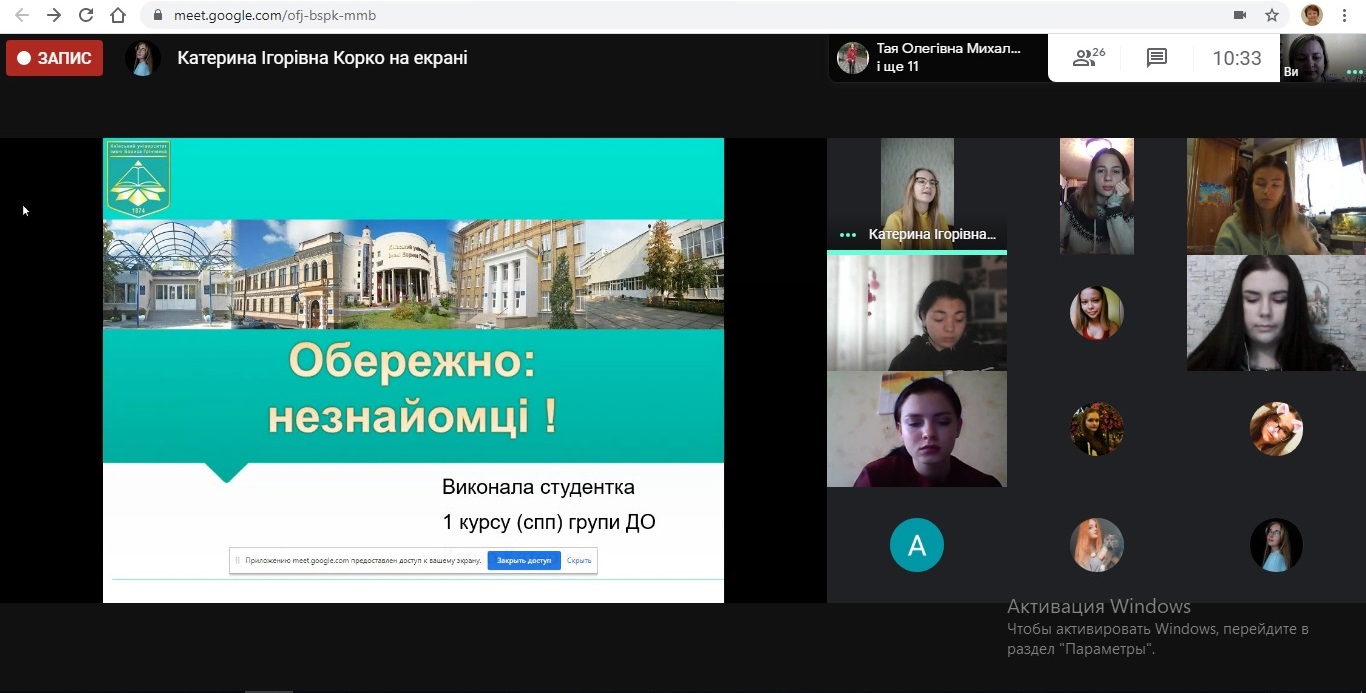This screenshot has height=693, width=1366.
Task: Open Chrome's three-dot menu
Action: (x=1345, y=15)
